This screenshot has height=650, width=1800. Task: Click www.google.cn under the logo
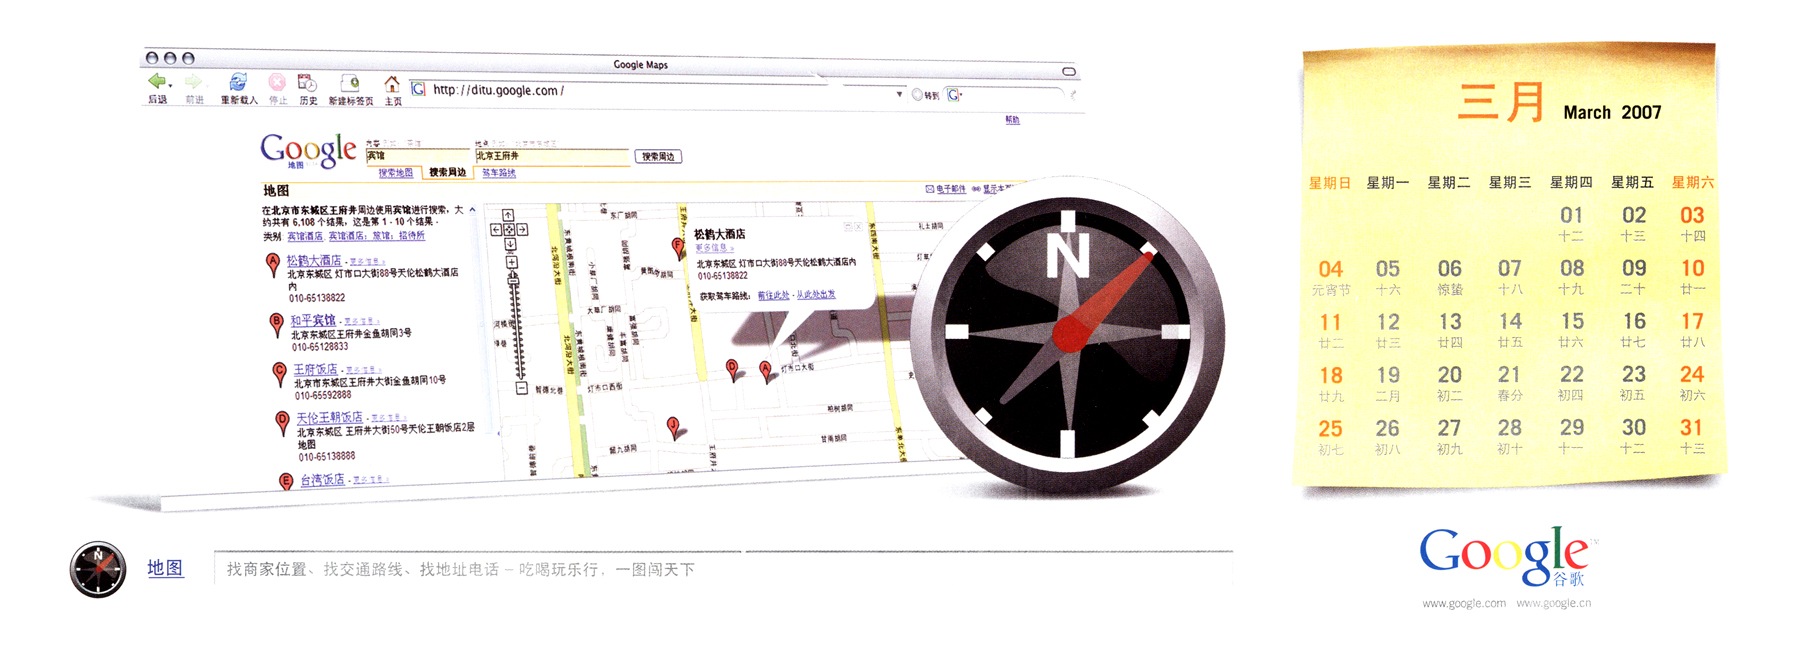point(1553,603)
